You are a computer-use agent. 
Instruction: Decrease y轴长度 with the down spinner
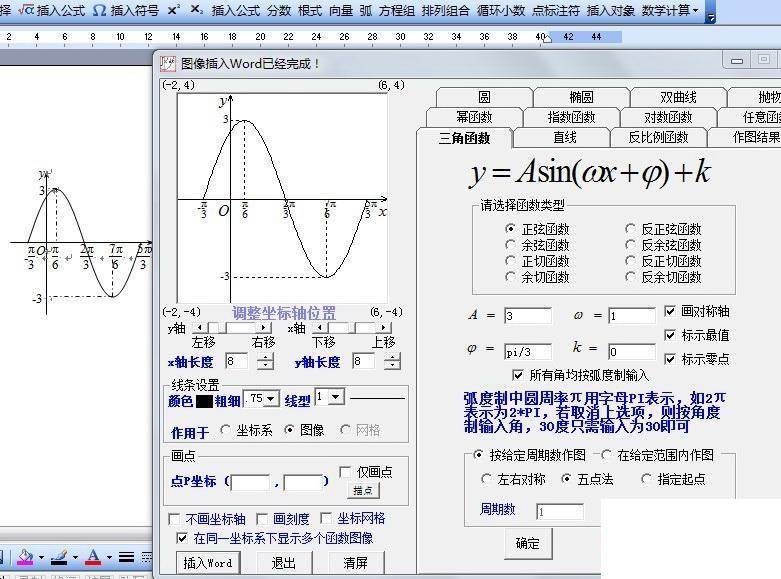click(x=392, y=365)
